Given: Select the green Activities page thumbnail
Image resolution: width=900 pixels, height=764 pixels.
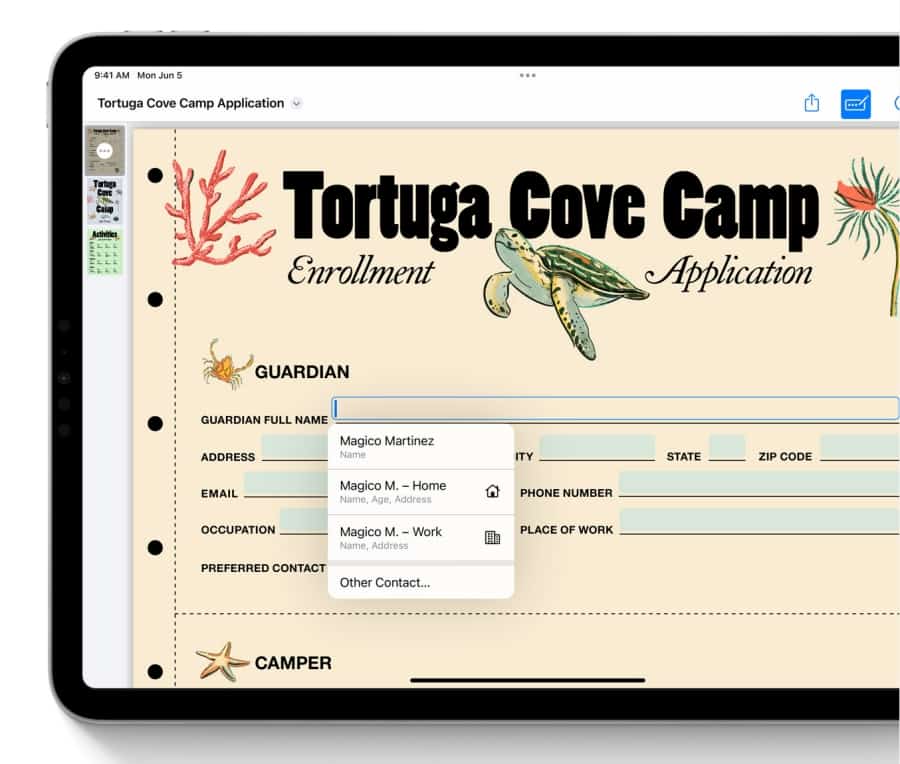Looking at the screenshot, I should click(105, 252).
